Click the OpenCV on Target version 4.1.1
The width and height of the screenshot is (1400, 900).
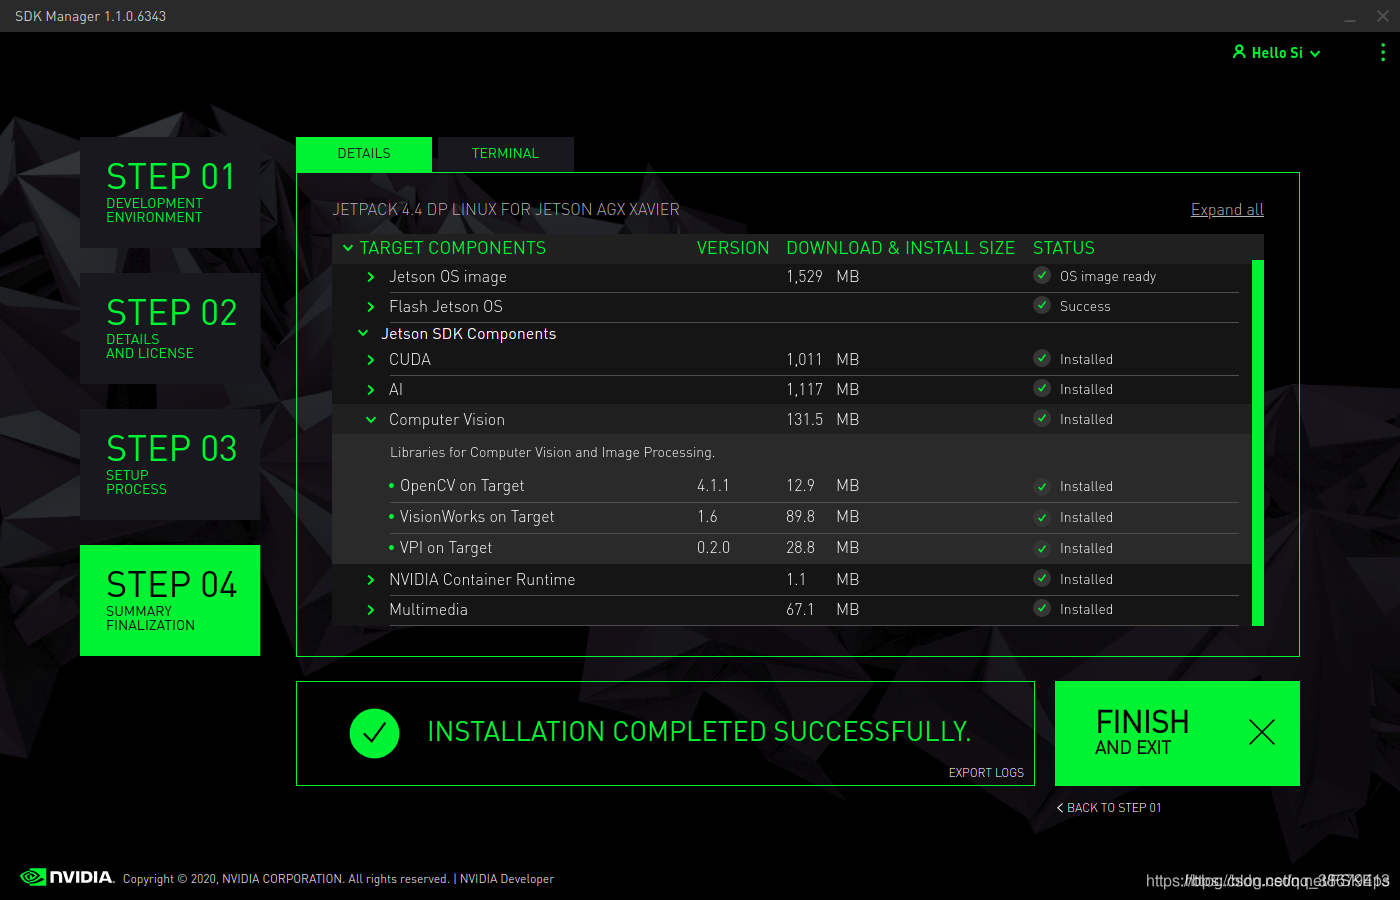[713, 486]
